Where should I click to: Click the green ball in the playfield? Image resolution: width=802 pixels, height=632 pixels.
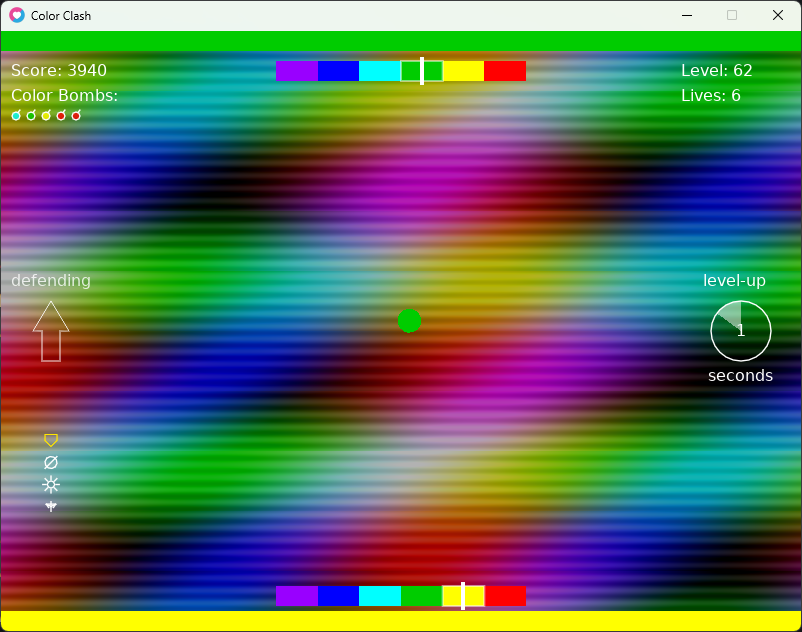pos(409,321)
